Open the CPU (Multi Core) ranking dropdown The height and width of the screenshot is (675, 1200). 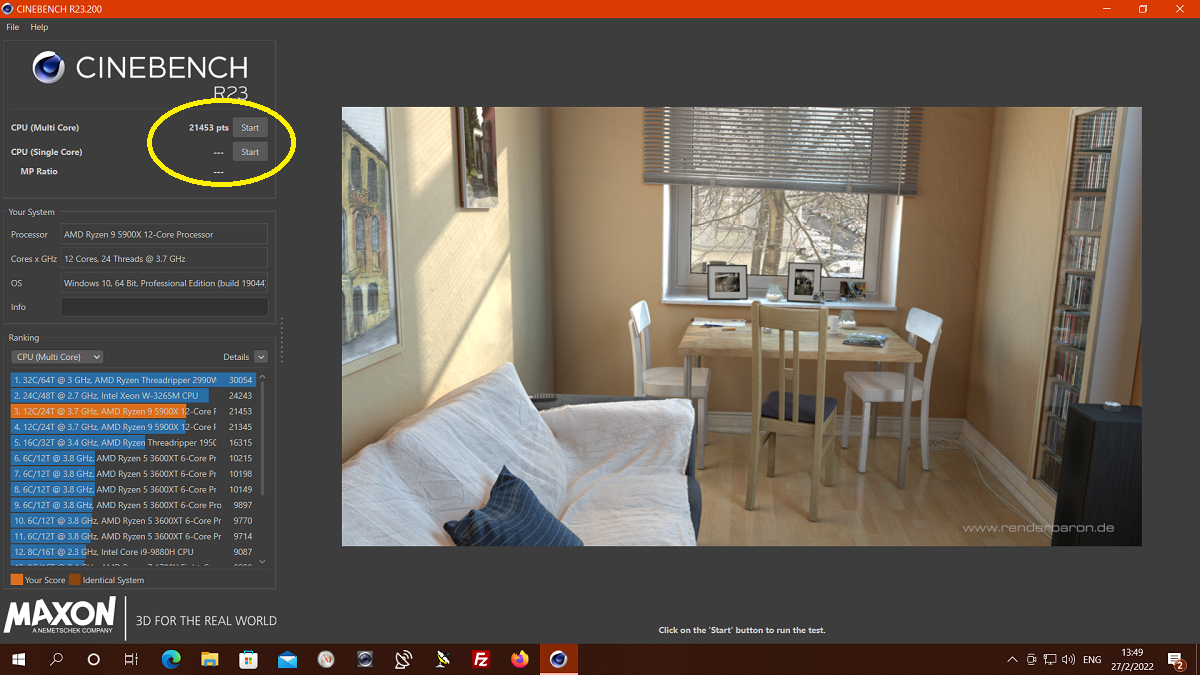pyautogui.click(x=57, y=357)
